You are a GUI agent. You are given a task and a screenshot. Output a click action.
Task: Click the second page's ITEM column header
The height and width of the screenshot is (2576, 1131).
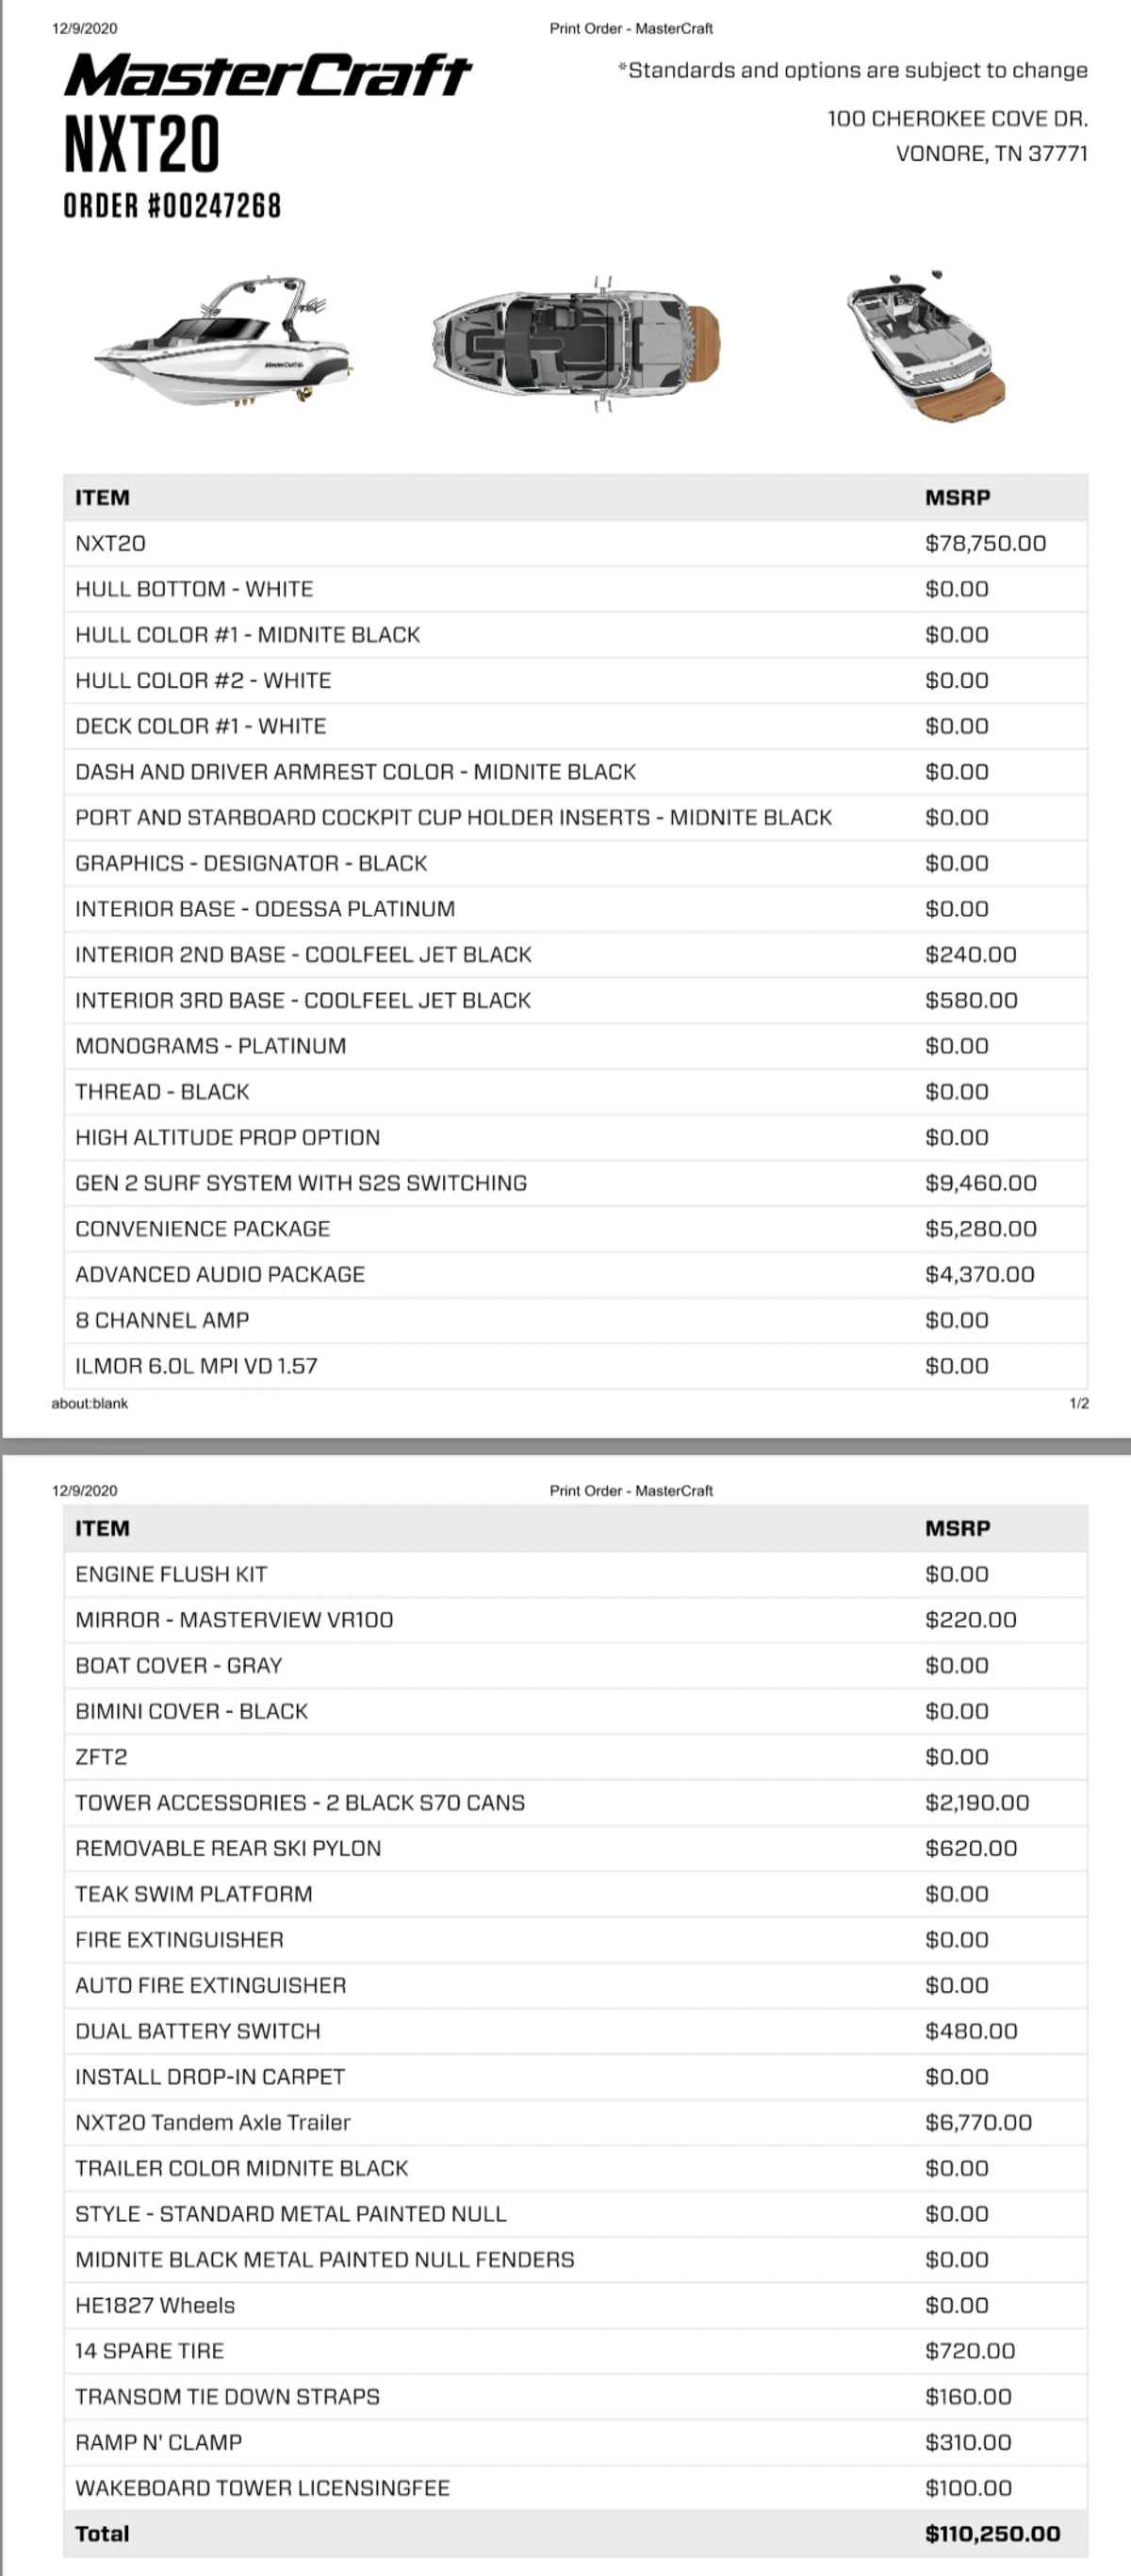click(x=102, y=1528)
